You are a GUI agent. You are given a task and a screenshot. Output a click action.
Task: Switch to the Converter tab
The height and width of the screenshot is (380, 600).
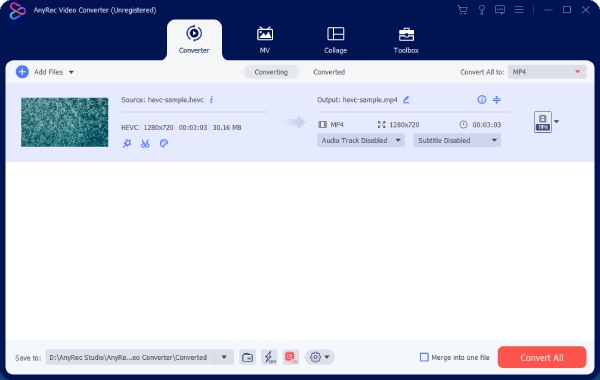(x=194, y=40)
